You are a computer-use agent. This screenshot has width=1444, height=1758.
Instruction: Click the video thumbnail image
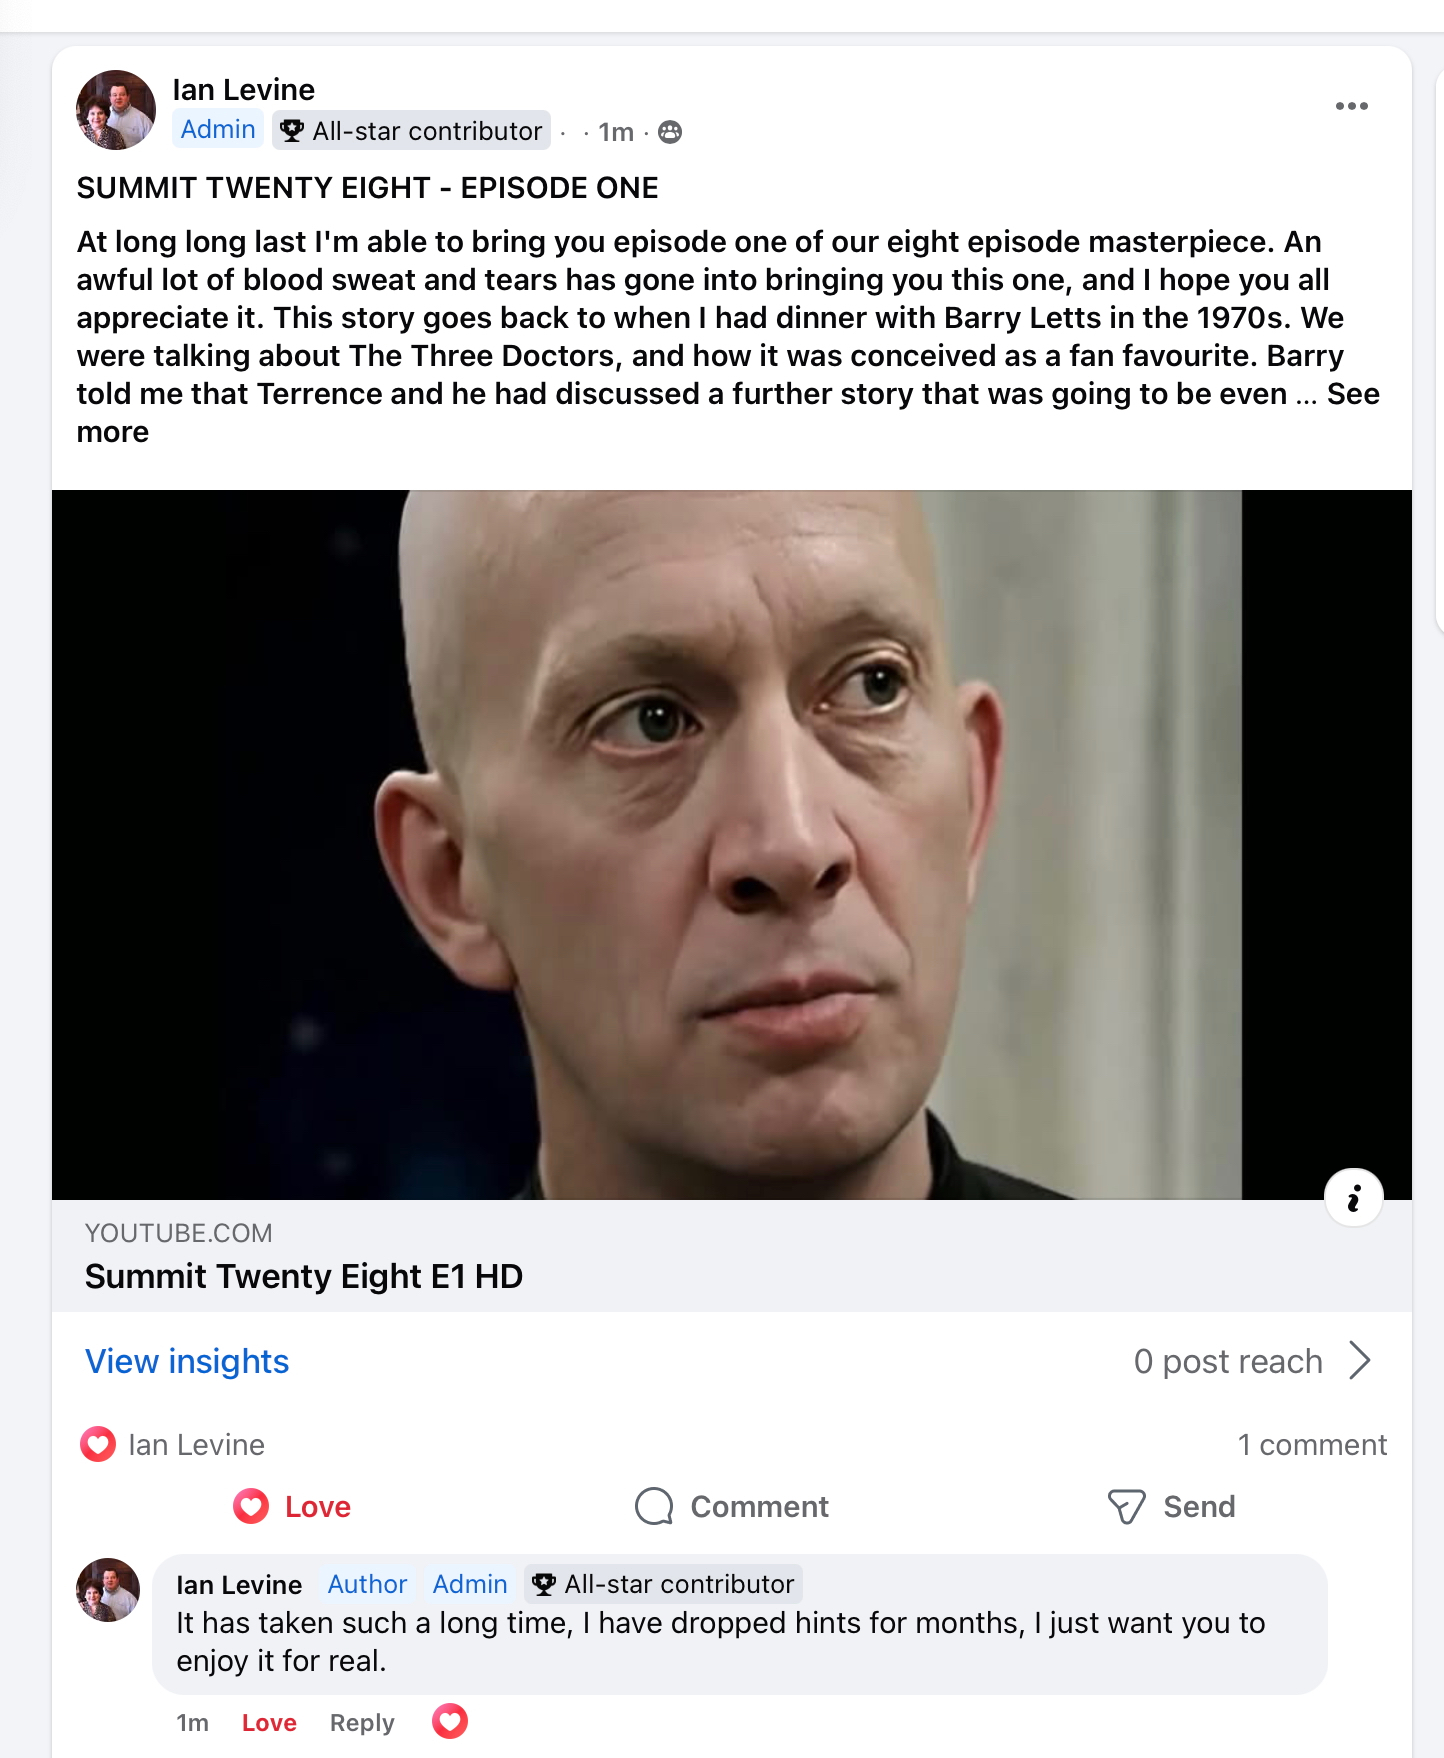coord(732,844)
